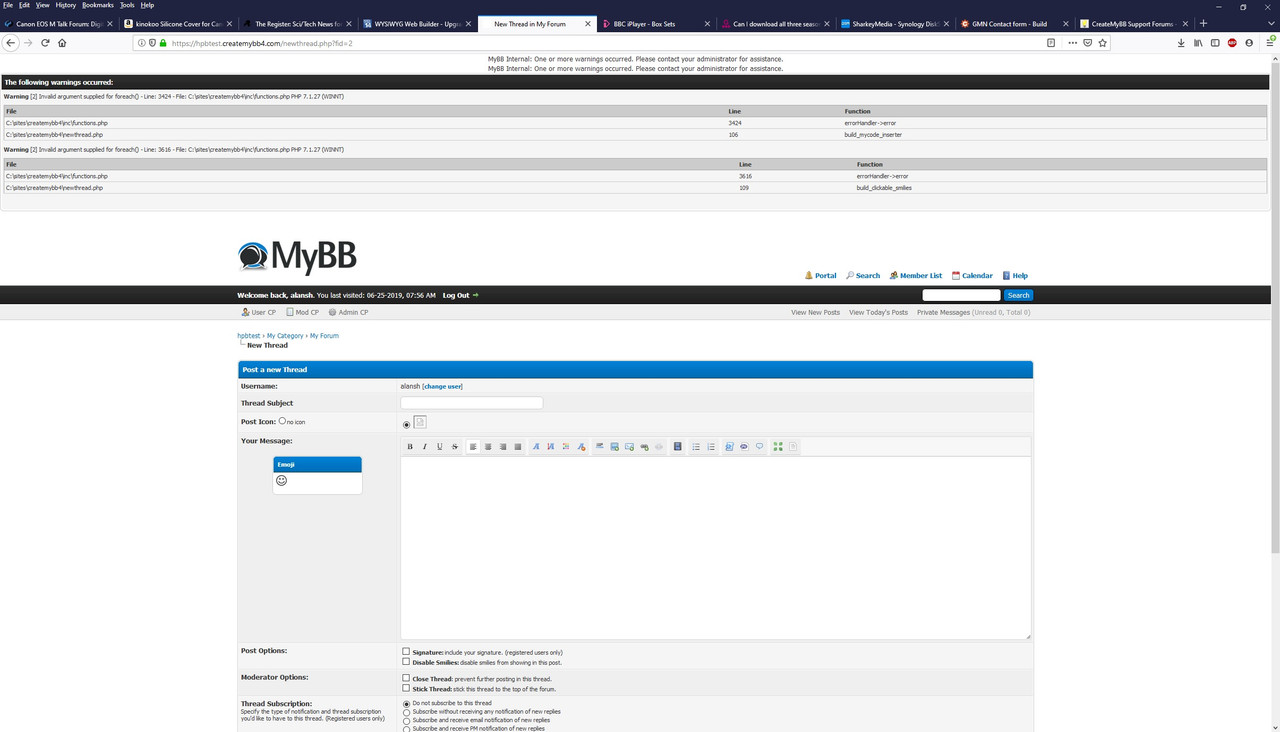Image resolution: width=1280 pixels, height=732 pixels.
Task: Justify message text
Action: [518, 446]
